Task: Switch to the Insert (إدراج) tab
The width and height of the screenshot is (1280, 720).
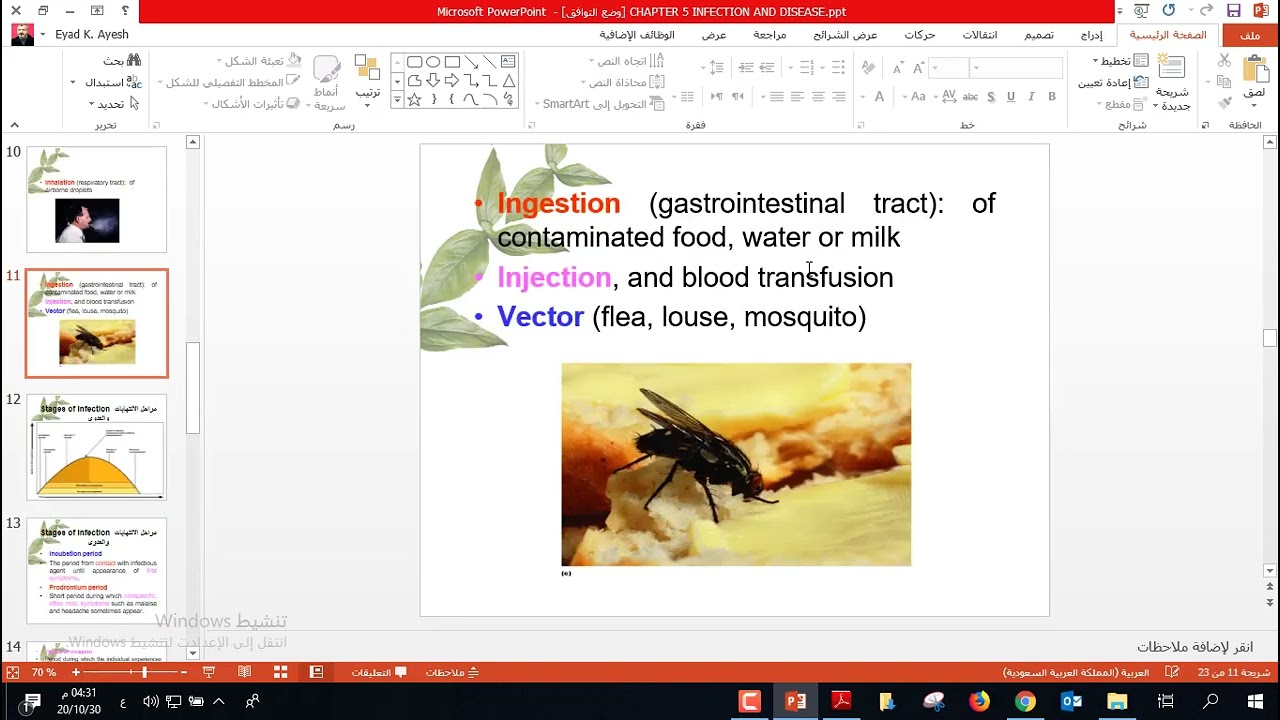Action: pyautogui.click(x=1092, y=35)
